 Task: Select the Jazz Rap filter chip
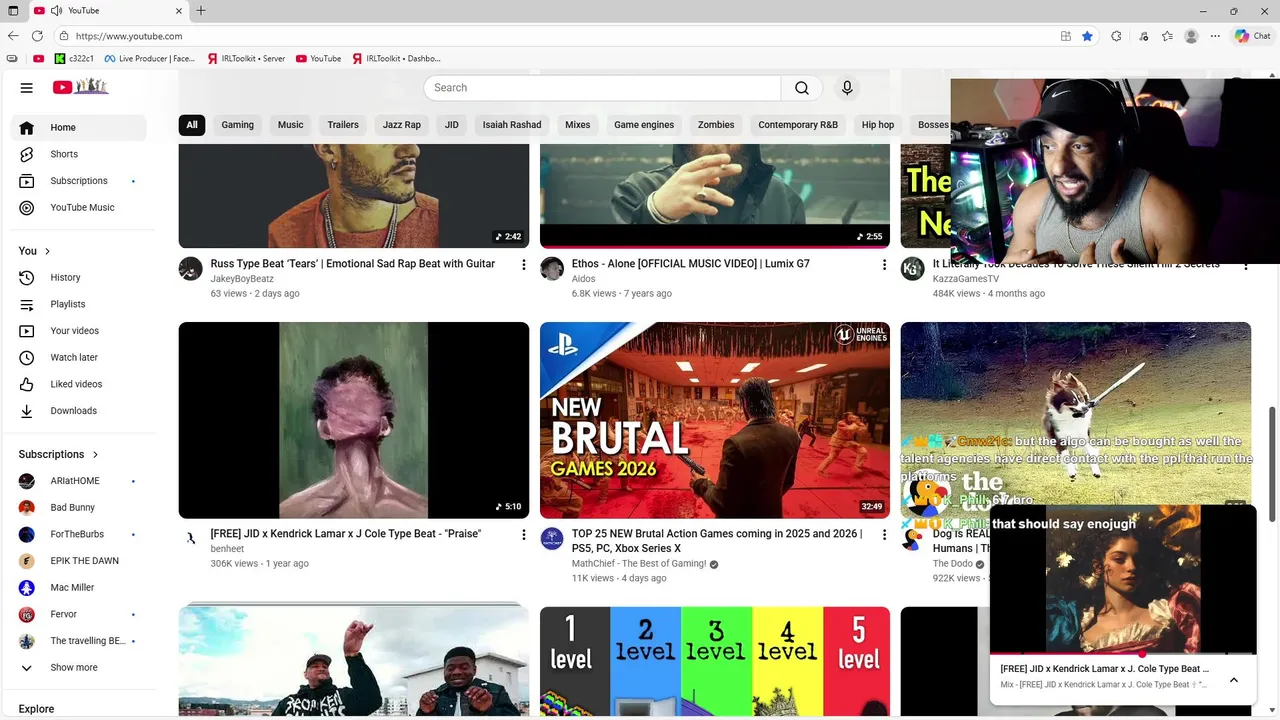coord(402,125)
